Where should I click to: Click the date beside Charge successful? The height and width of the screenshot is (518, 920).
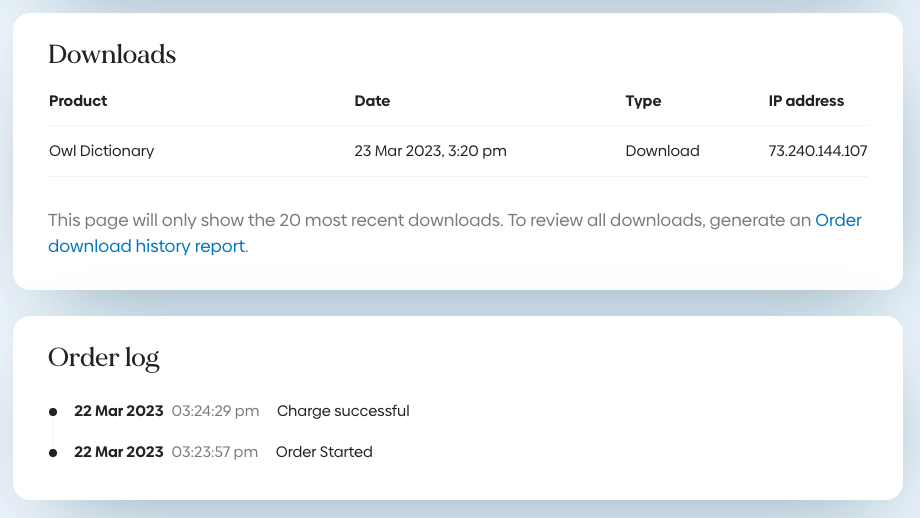119,411
